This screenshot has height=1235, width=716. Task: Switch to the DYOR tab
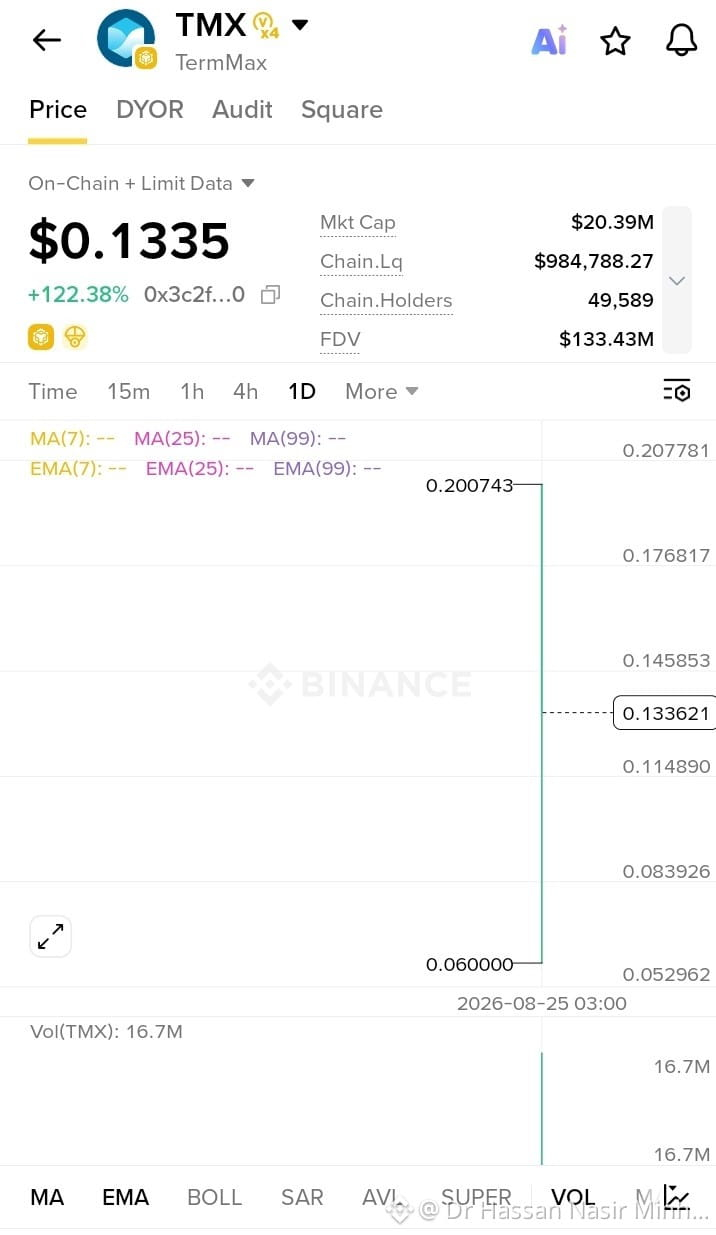(x=150, y=109)
